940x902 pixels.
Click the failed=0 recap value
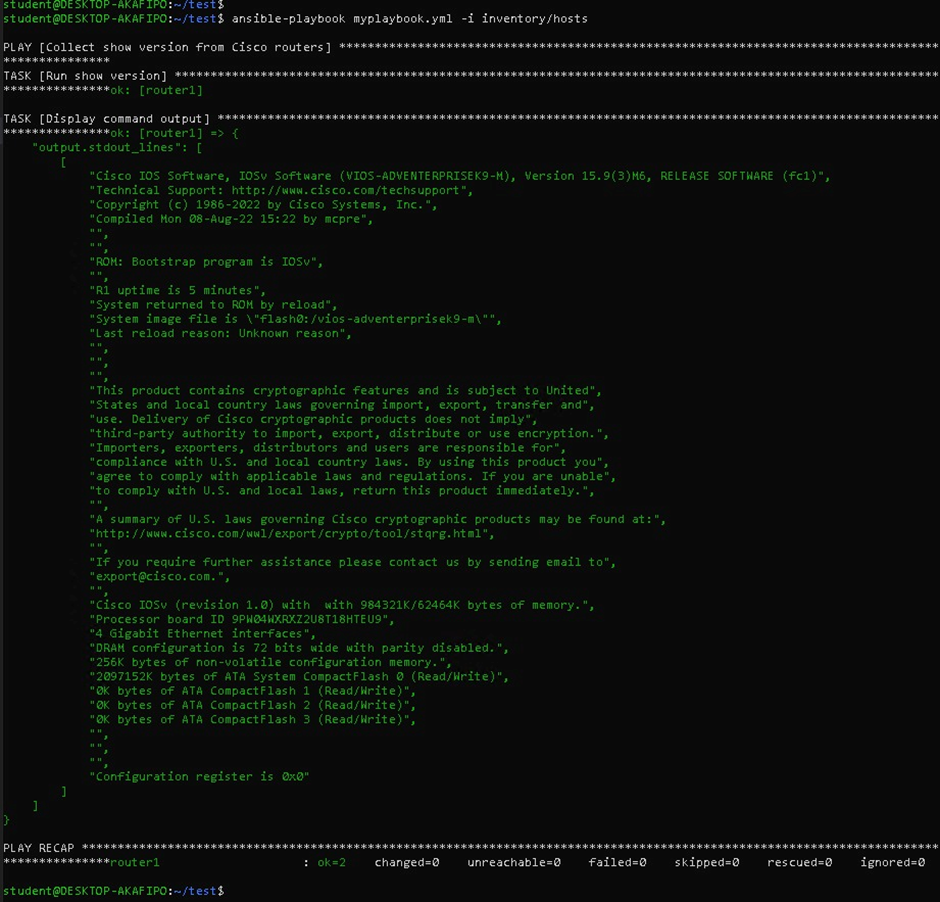pyautogui.click(x=617, y=863)
